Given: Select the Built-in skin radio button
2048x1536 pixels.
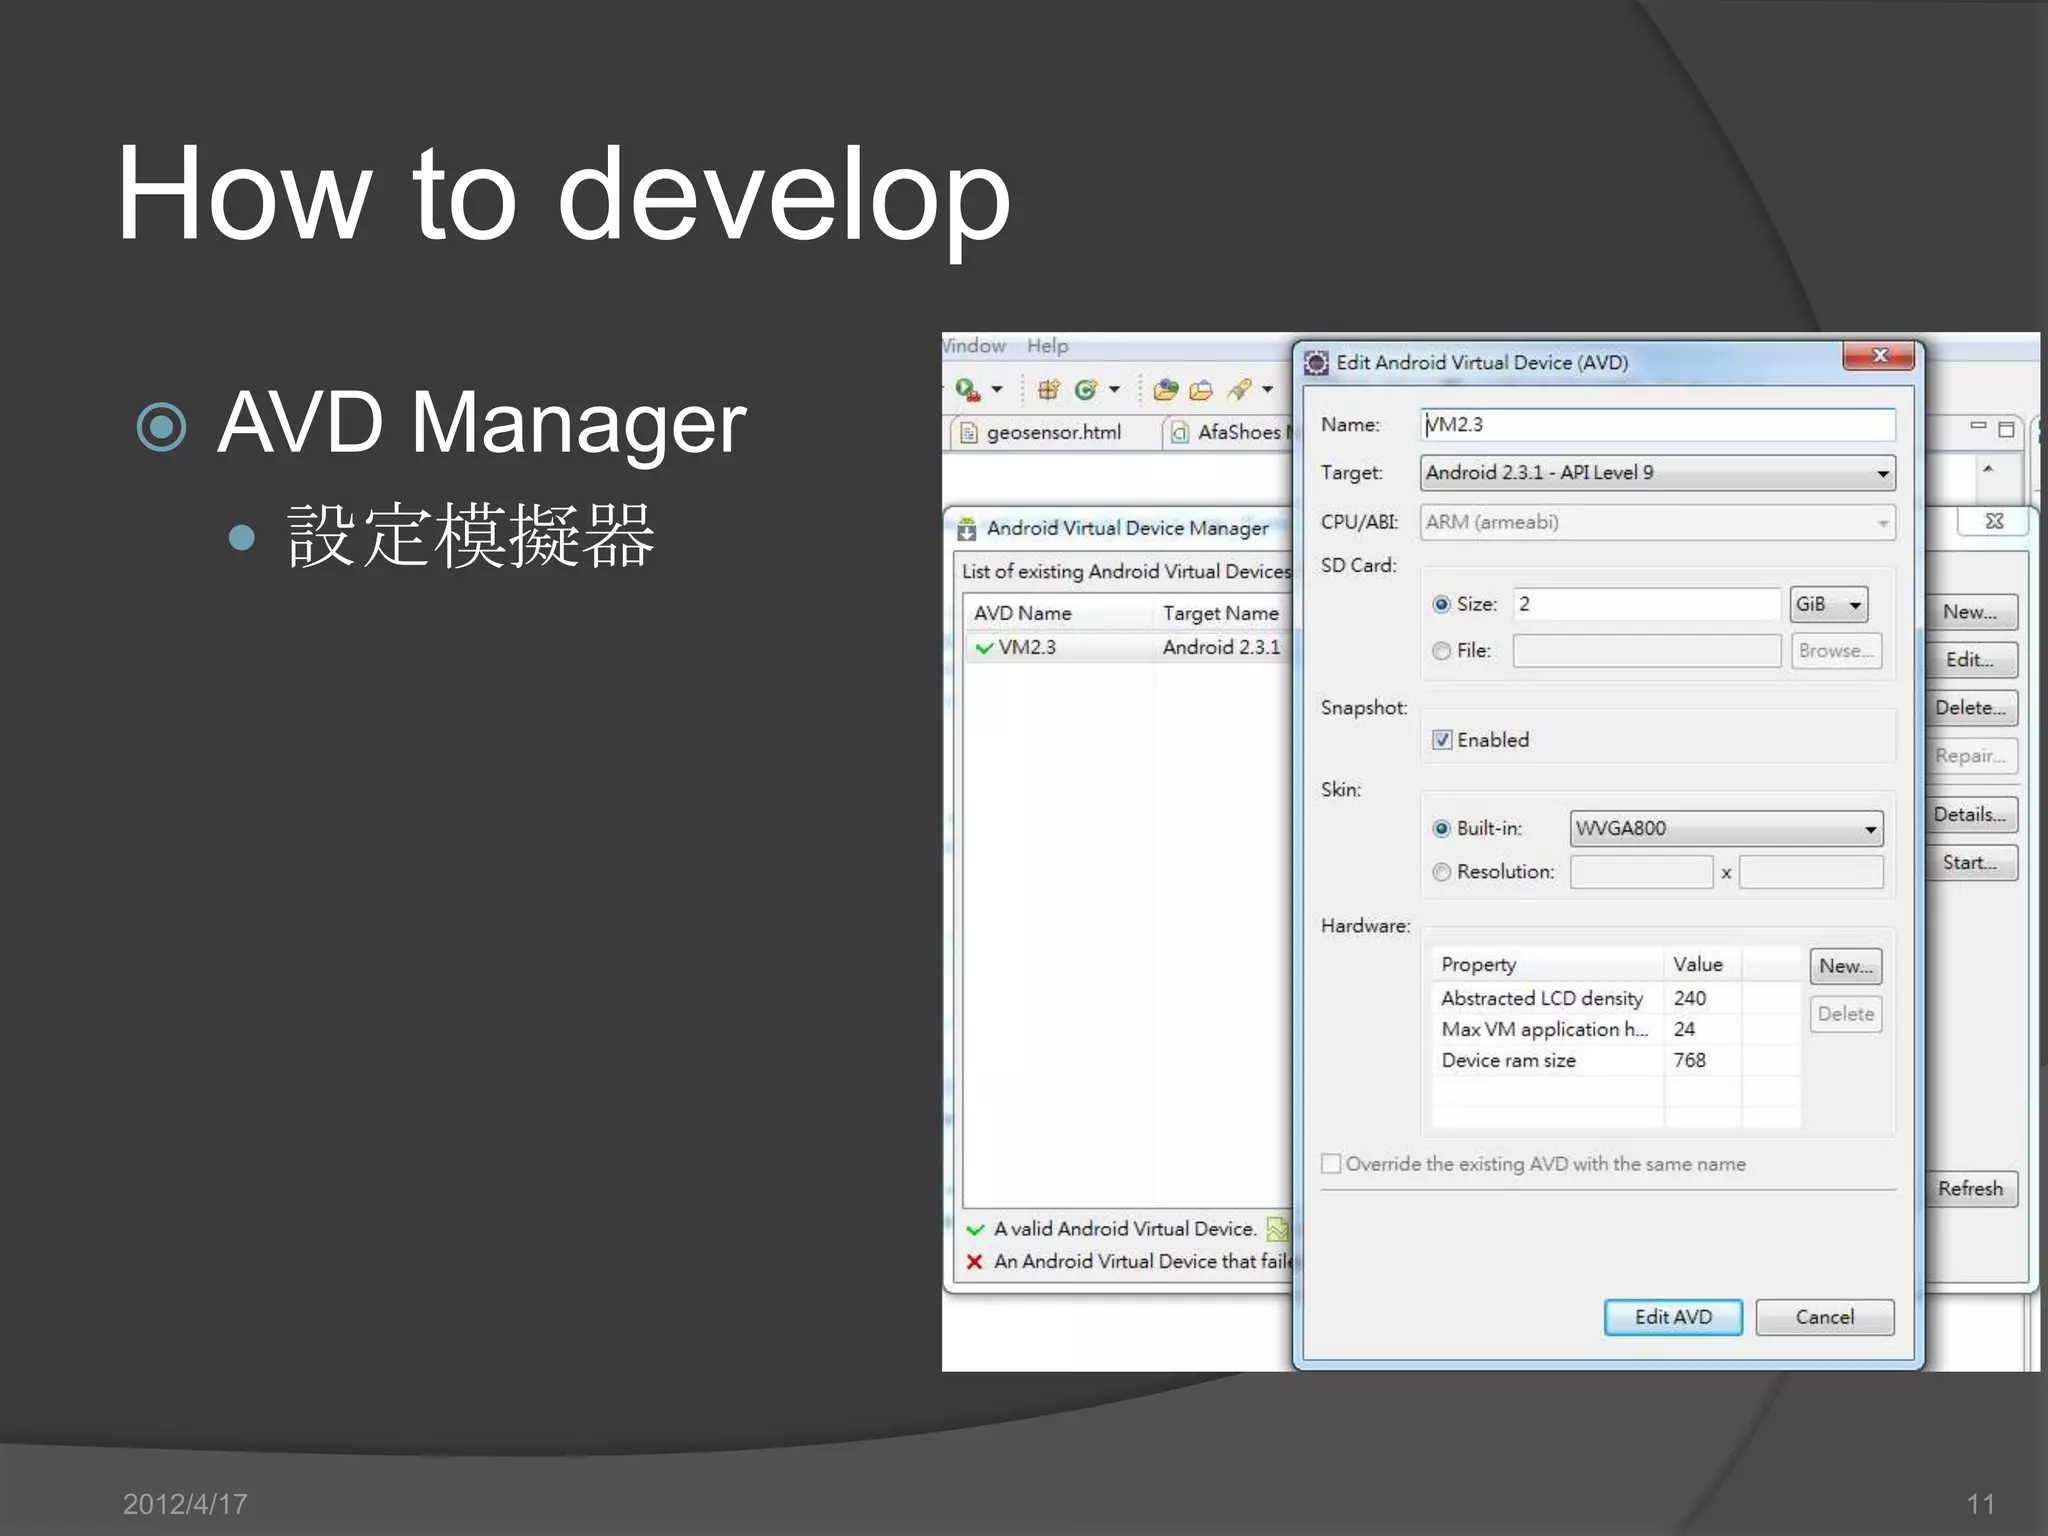Looking at the screenshot, I should click(1441, 828).
